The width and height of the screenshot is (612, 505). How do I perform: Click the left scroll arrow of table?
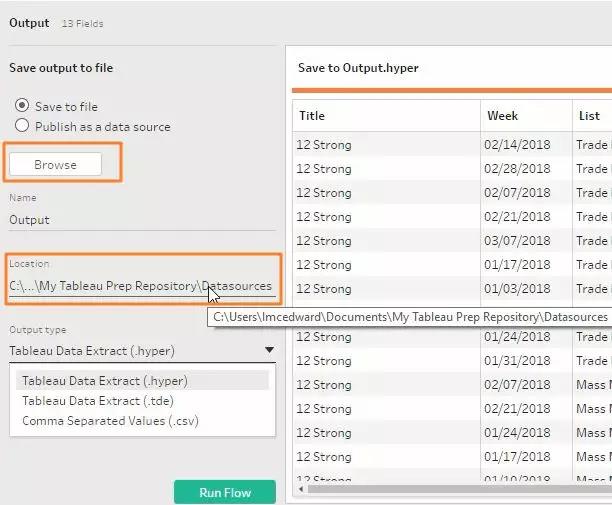(x=302, y=490)
